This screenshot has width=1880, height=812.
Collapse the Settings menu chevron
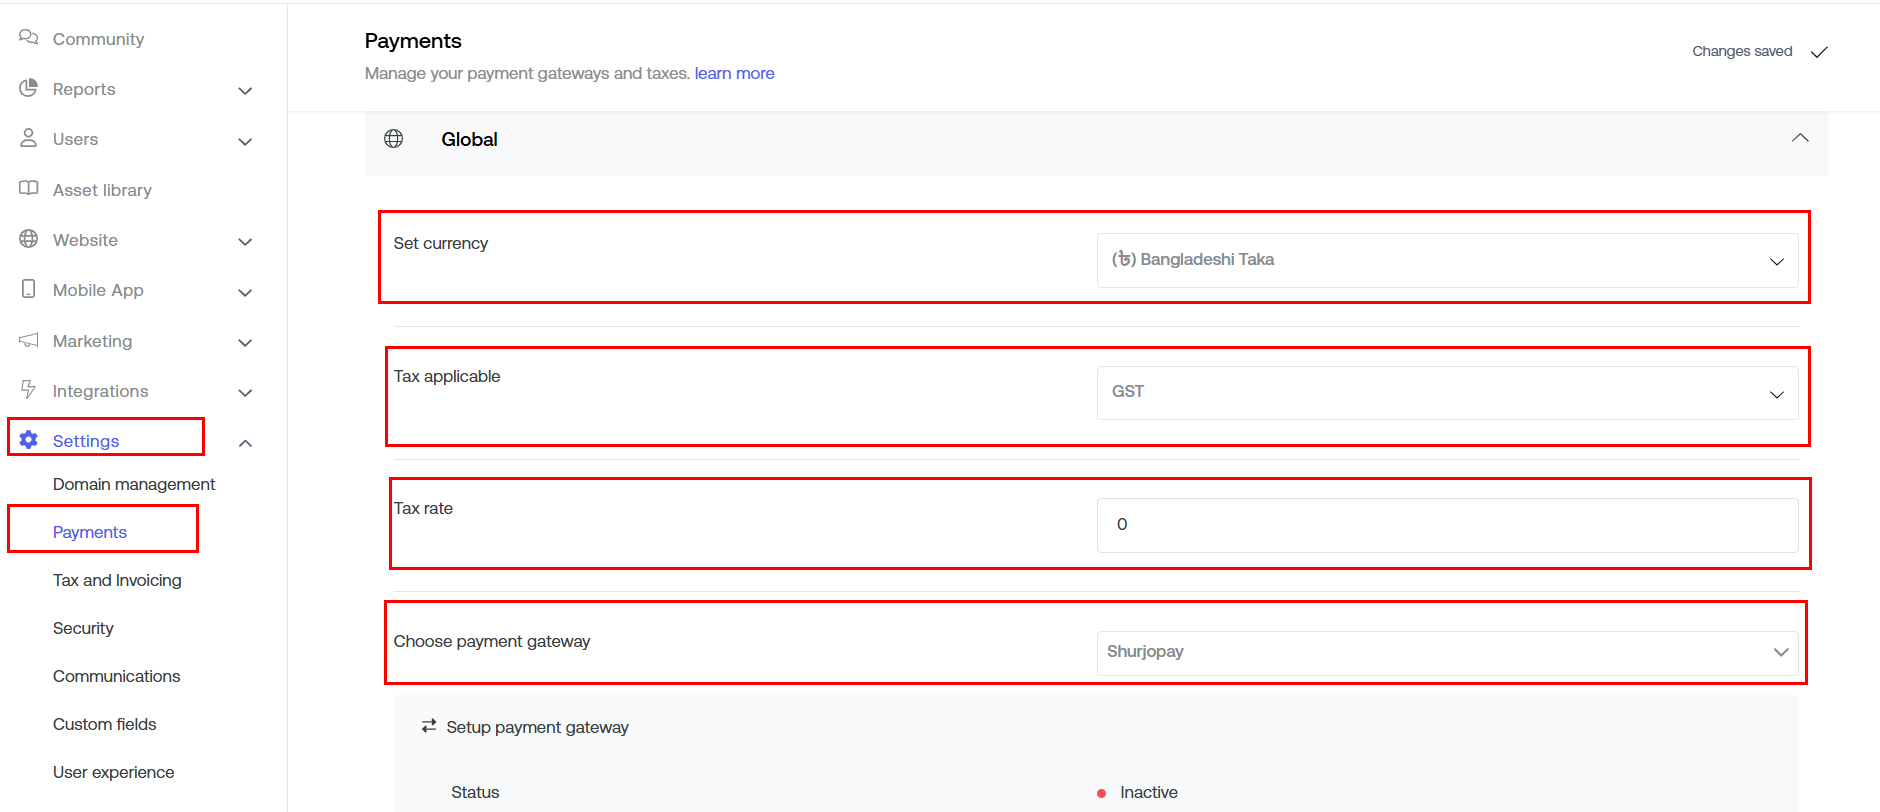tap(245, 443)
